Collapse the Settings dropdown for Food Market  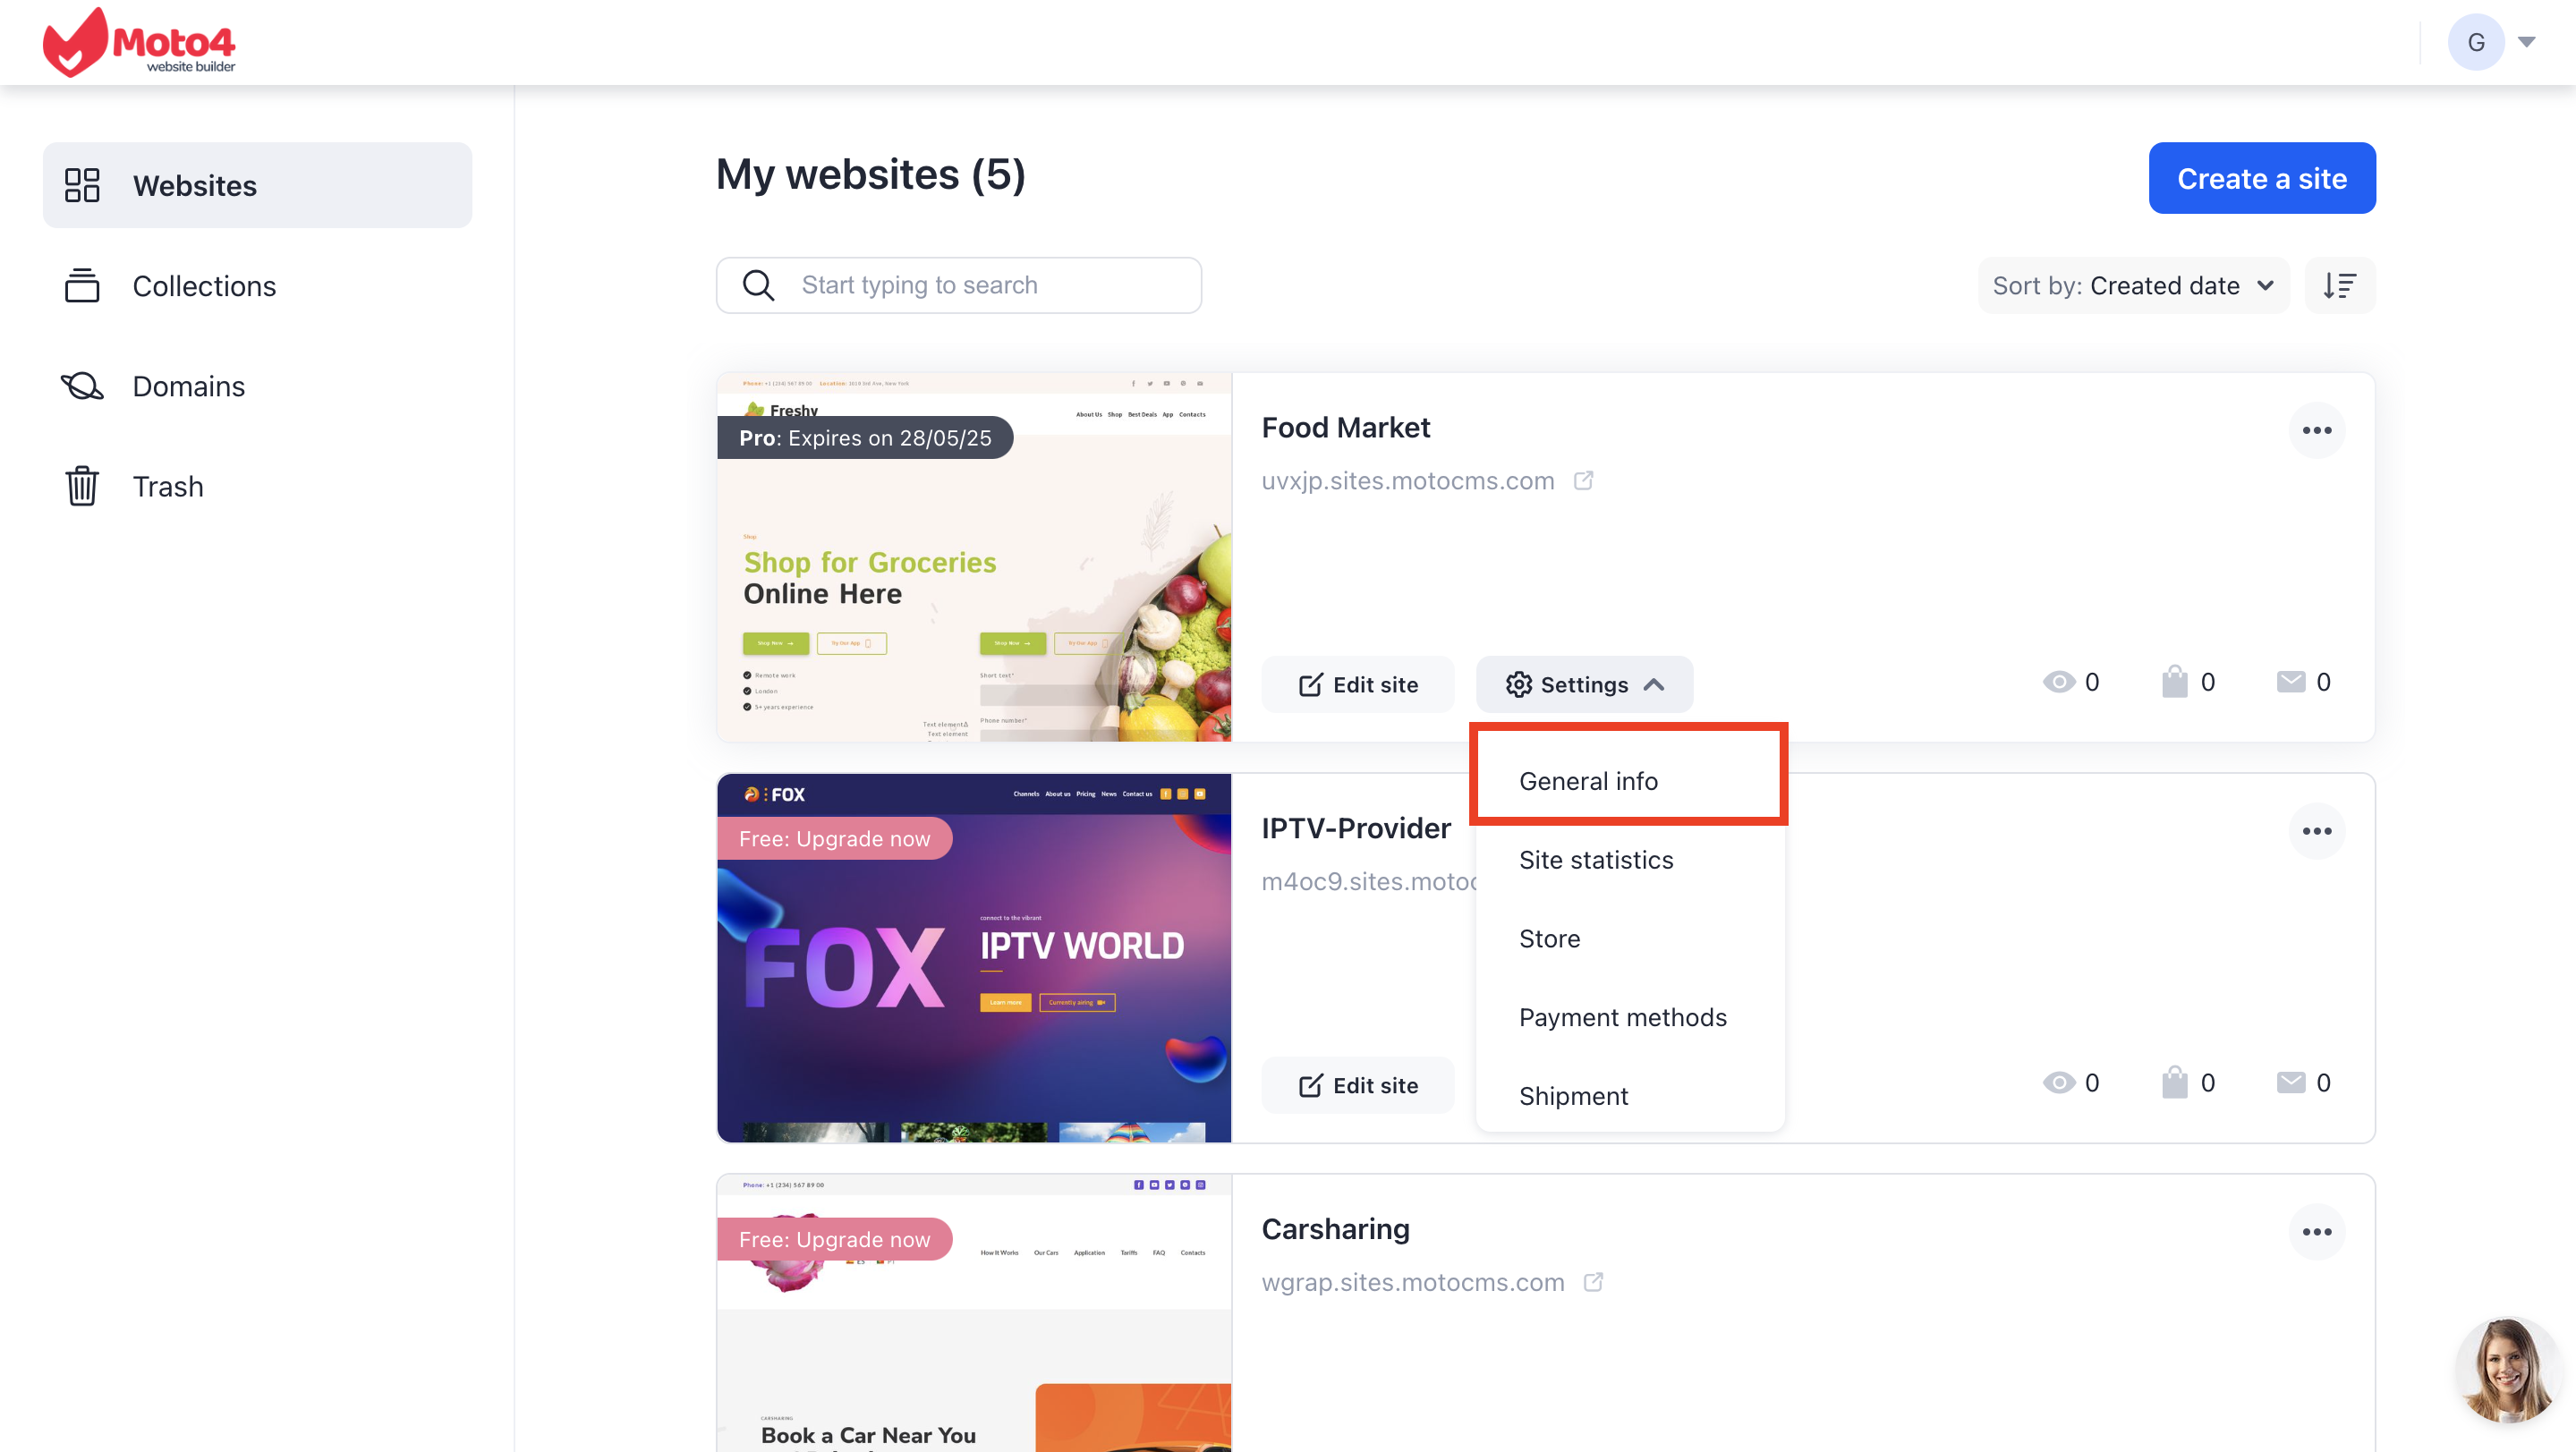[x=1584, y=685]
